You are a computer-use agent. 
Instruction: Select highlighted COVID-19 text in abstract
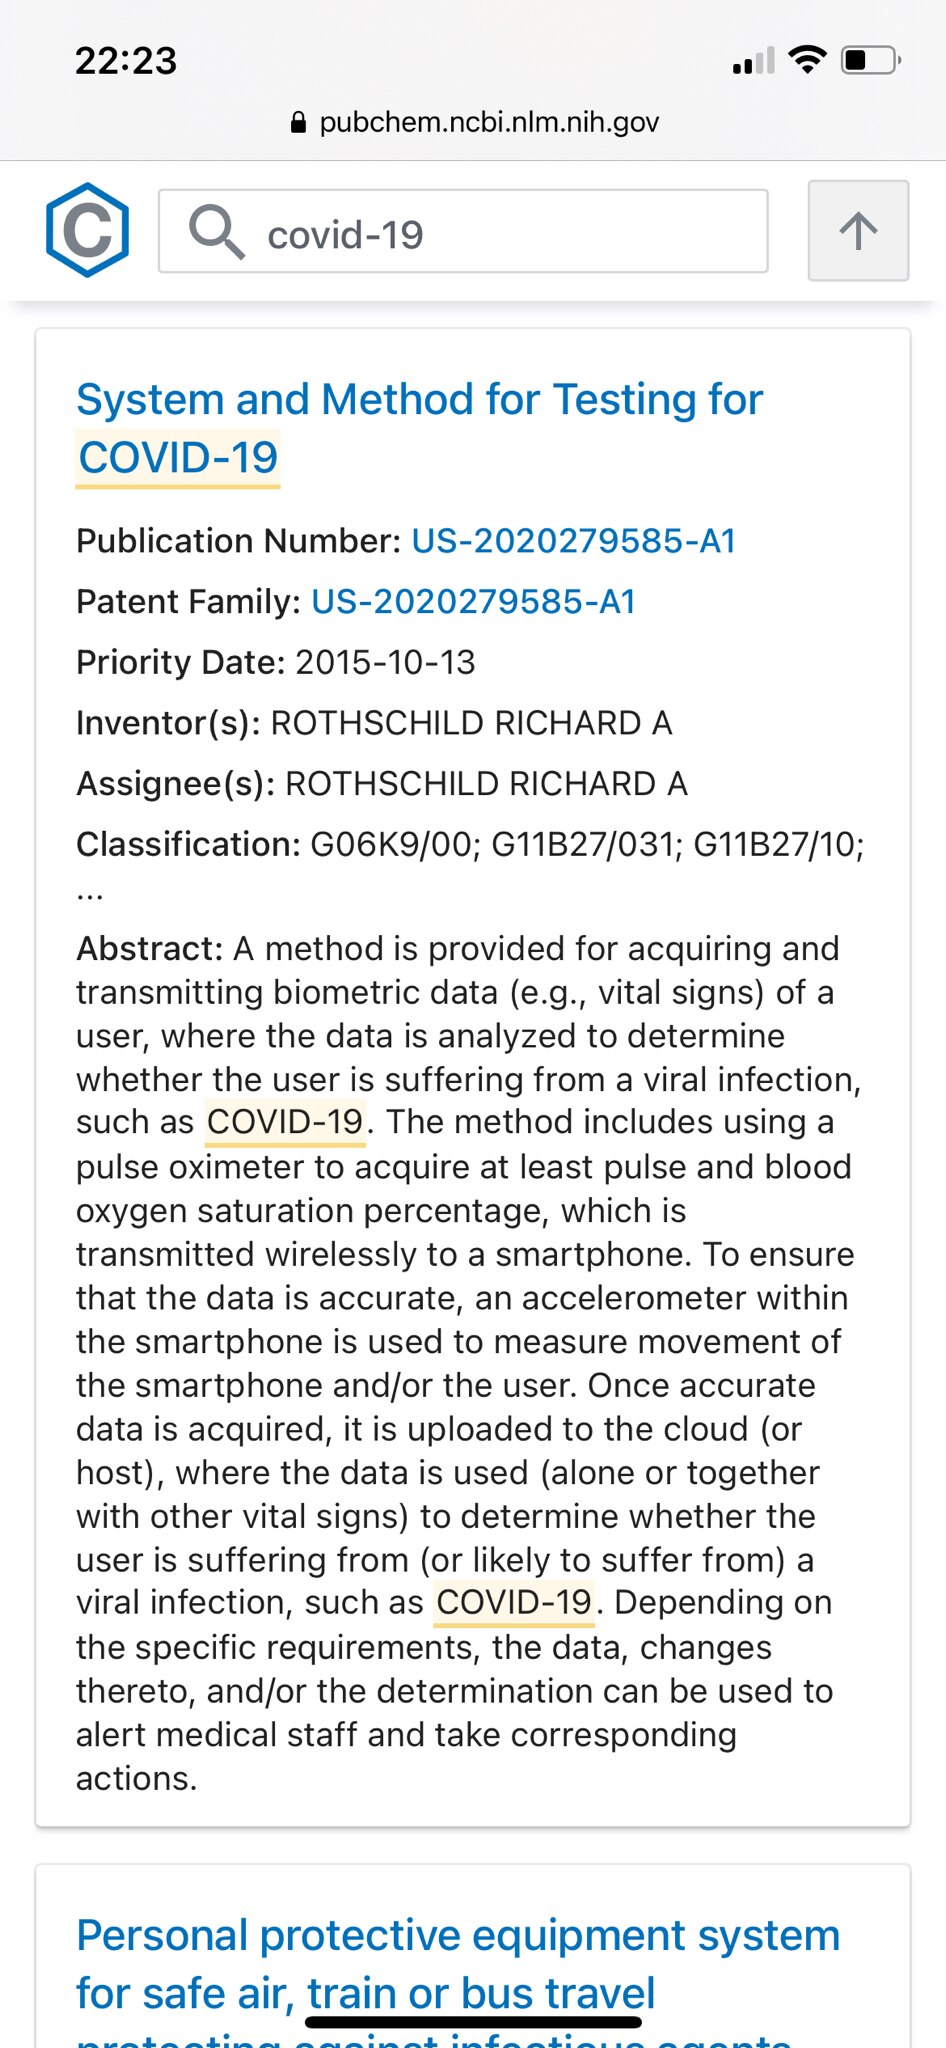click(284, 1121)
